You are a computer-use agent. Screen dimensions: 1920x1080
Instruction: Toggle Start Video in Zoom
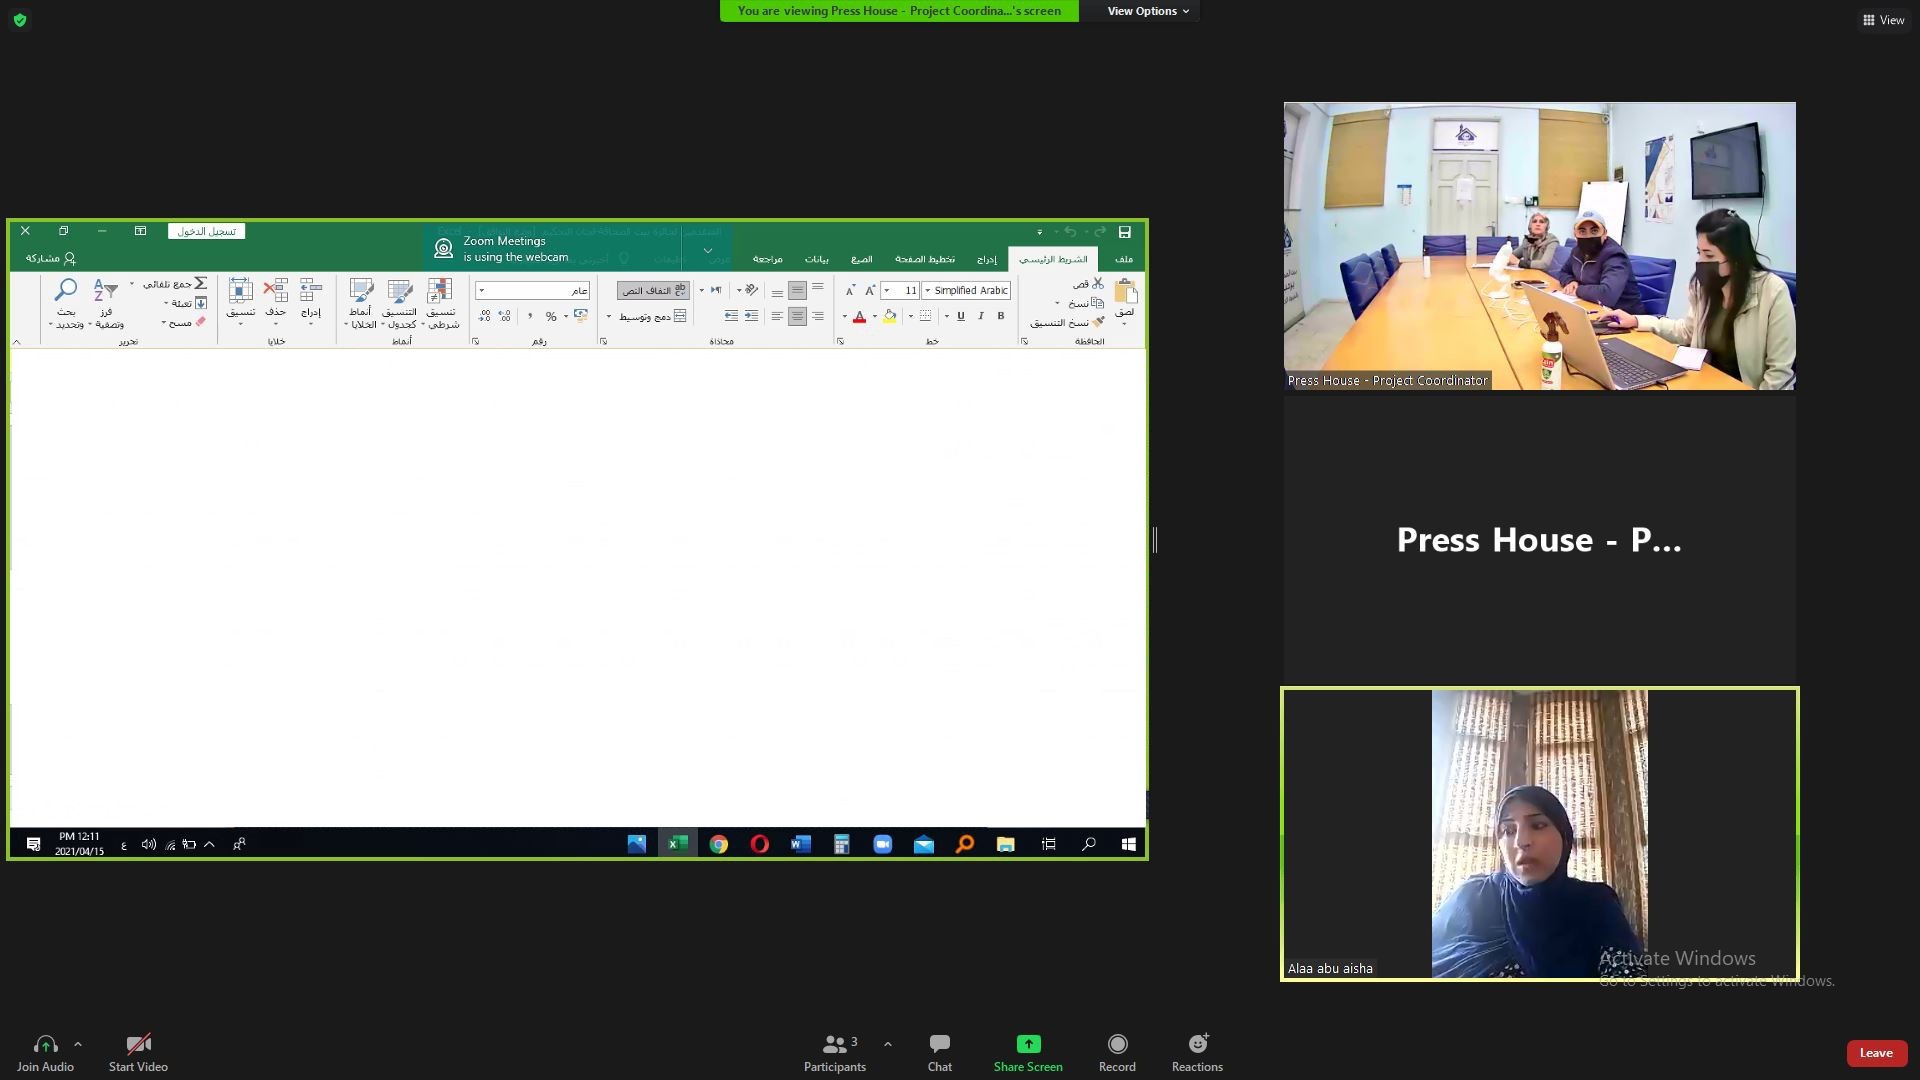[138, 1052]
